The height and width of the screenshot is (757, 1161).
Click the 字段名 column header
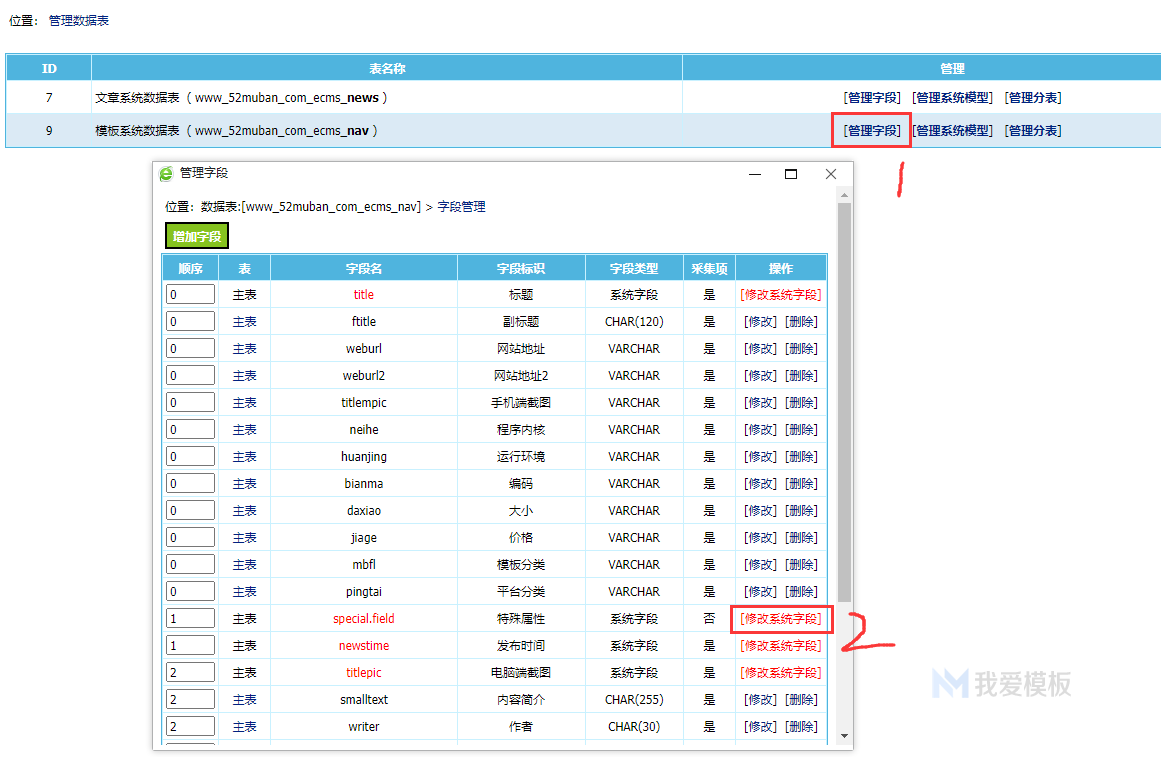pos(364,268)
